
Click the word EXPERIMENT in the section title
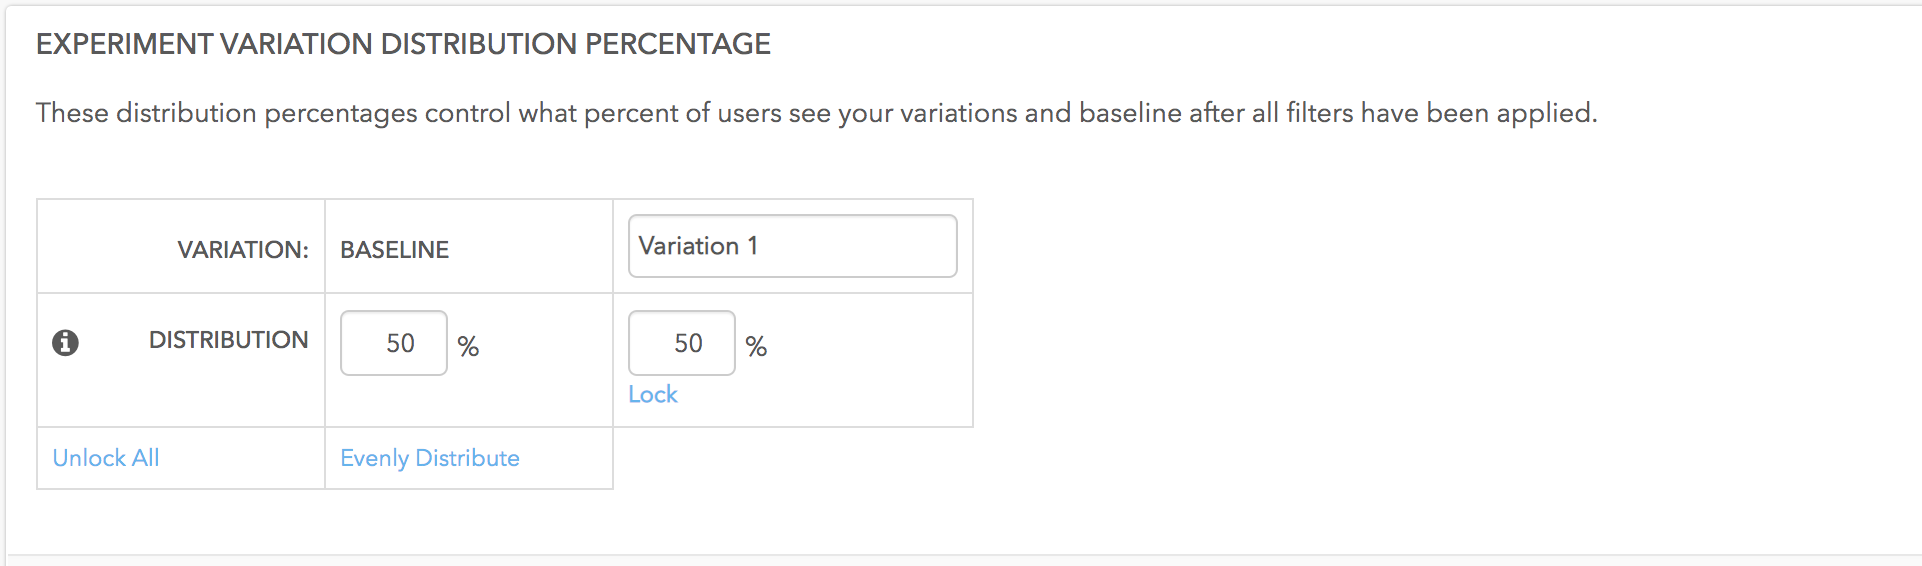pos(124,44)
